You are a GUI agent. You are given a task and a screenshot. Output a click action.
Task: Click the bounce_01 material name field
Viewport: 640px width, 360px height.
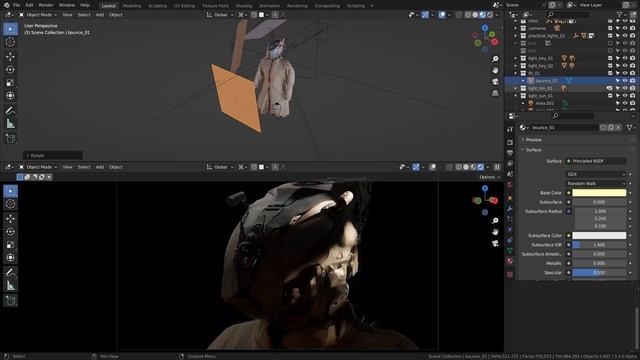pos(564,128)
